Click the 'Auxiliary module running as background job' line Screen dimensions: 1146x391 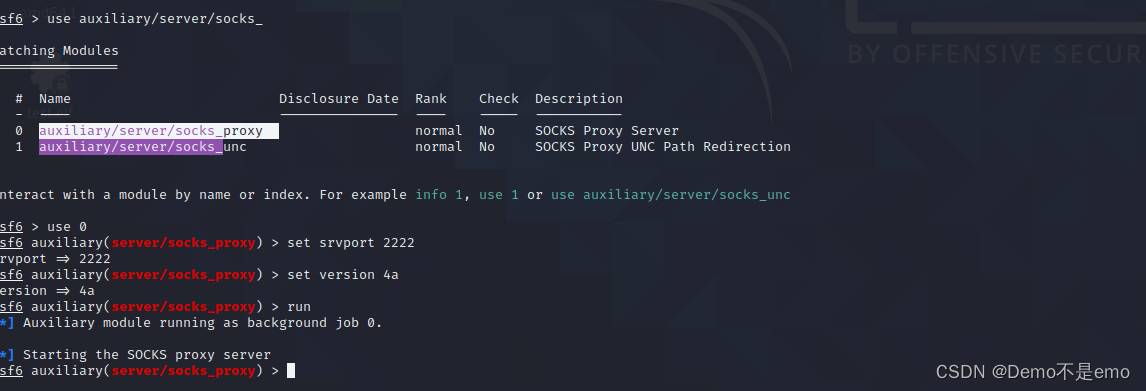202,323
